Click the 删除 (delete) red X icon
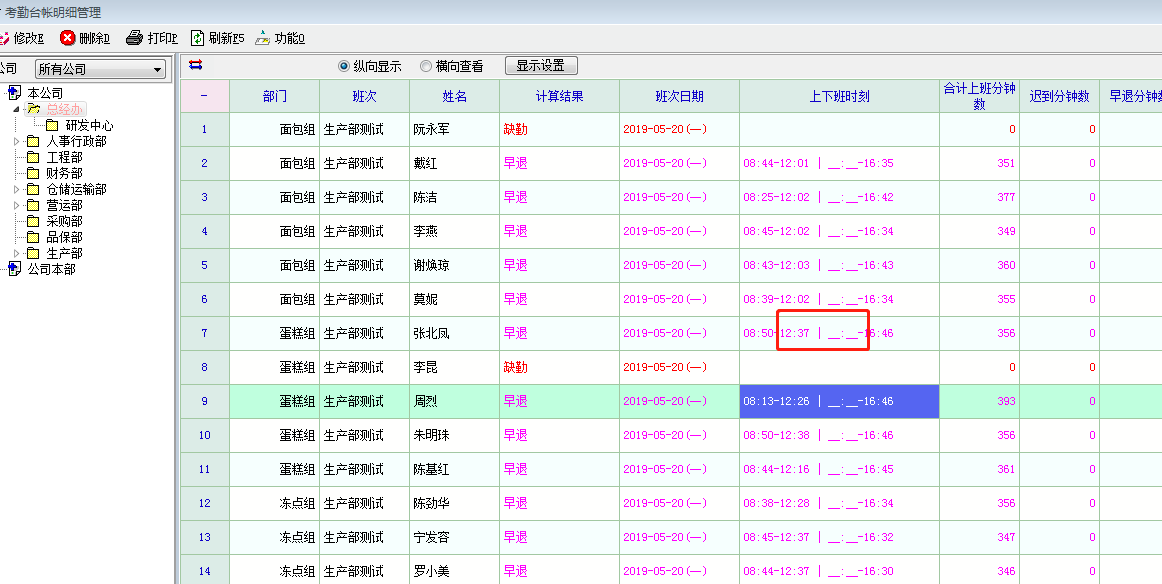Screen dimensions: 1162x584 click(68, 38)
